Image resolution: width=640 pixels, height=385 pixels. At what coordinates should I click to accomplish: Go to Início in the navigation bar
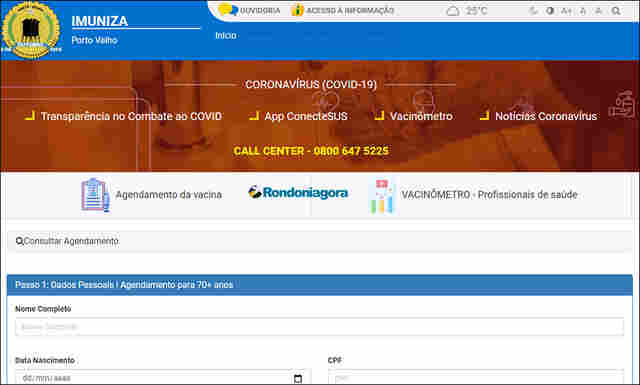point(226,36)
